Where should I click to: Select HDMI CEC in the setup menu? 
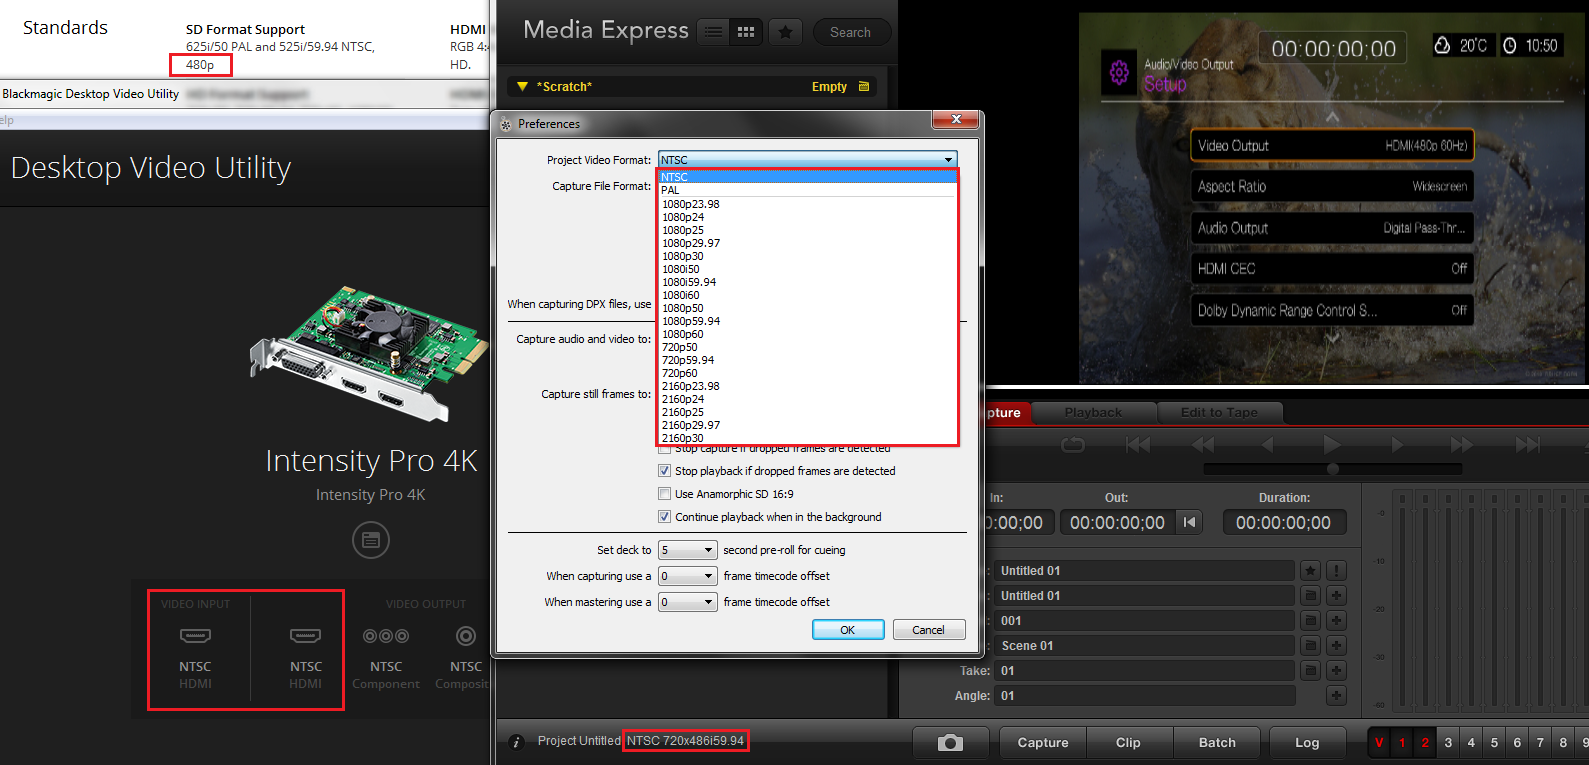(x=1332, y=269)
